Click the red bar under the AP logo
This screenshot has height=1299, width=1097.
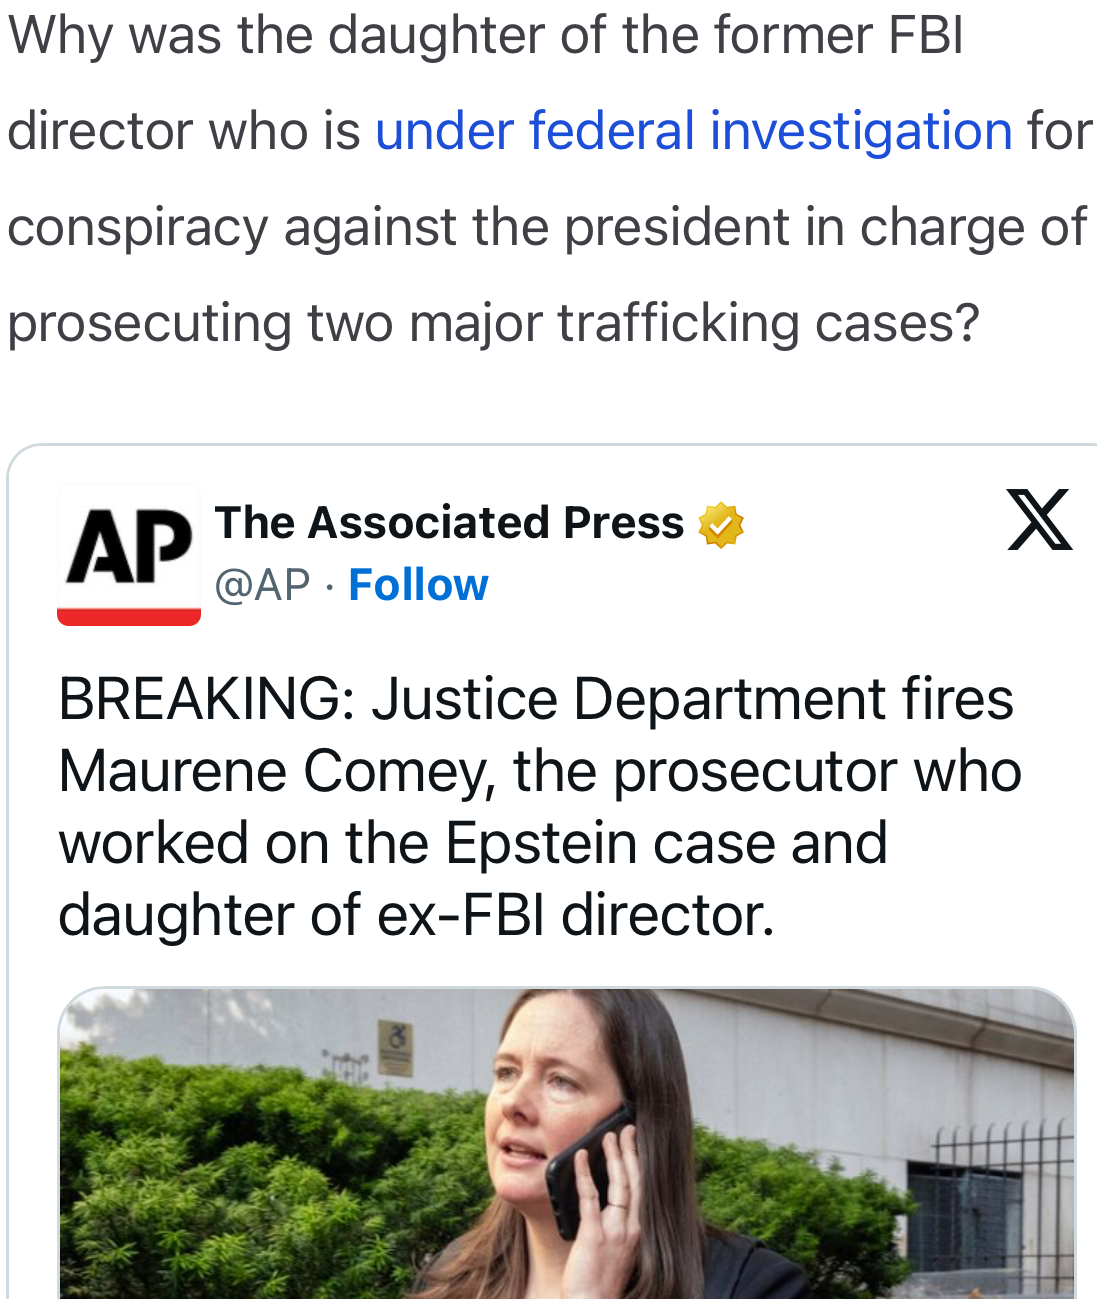129,617
